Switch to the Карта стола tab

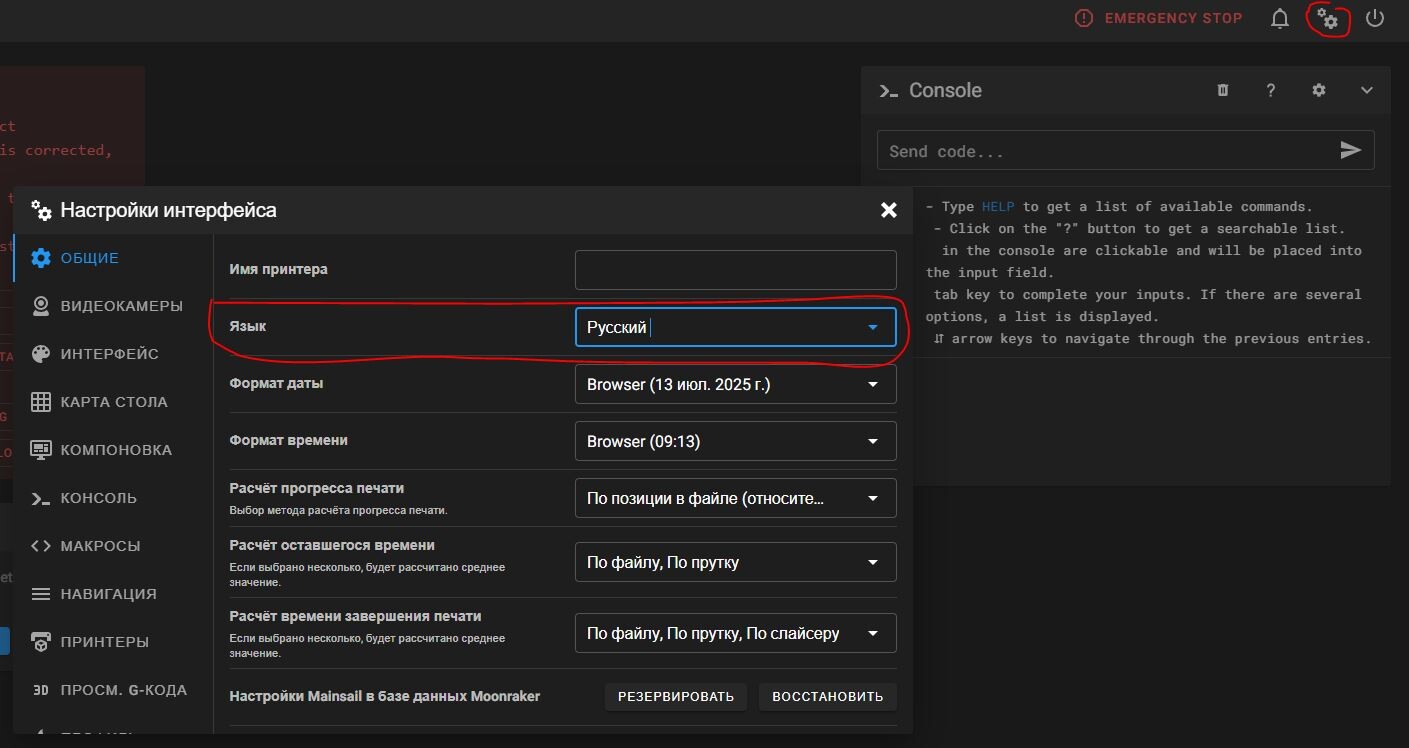click(x=113, y=402)
